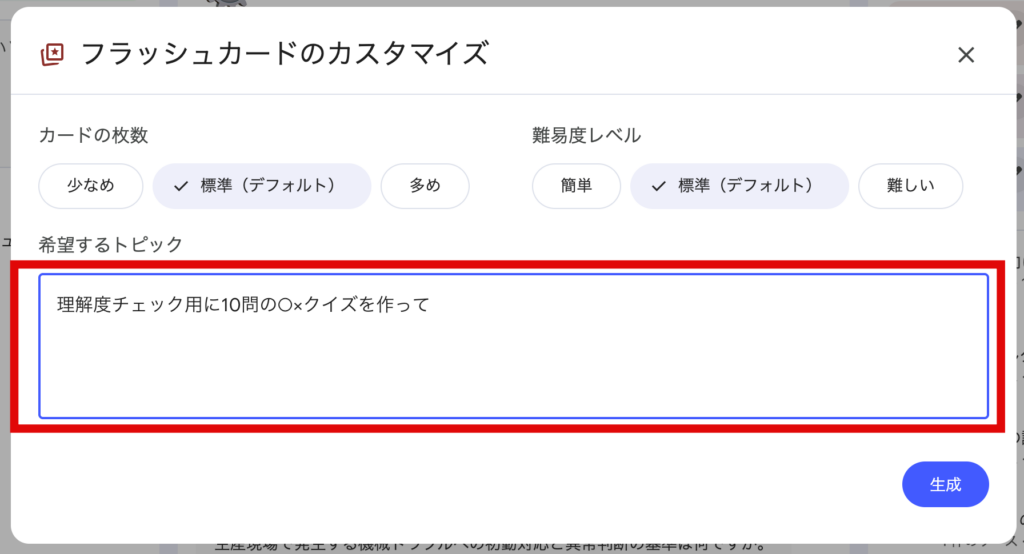Click the flashcard icon beside the dialog title
This screenshot has width=1024, height=554.
[x=52, y=54]
